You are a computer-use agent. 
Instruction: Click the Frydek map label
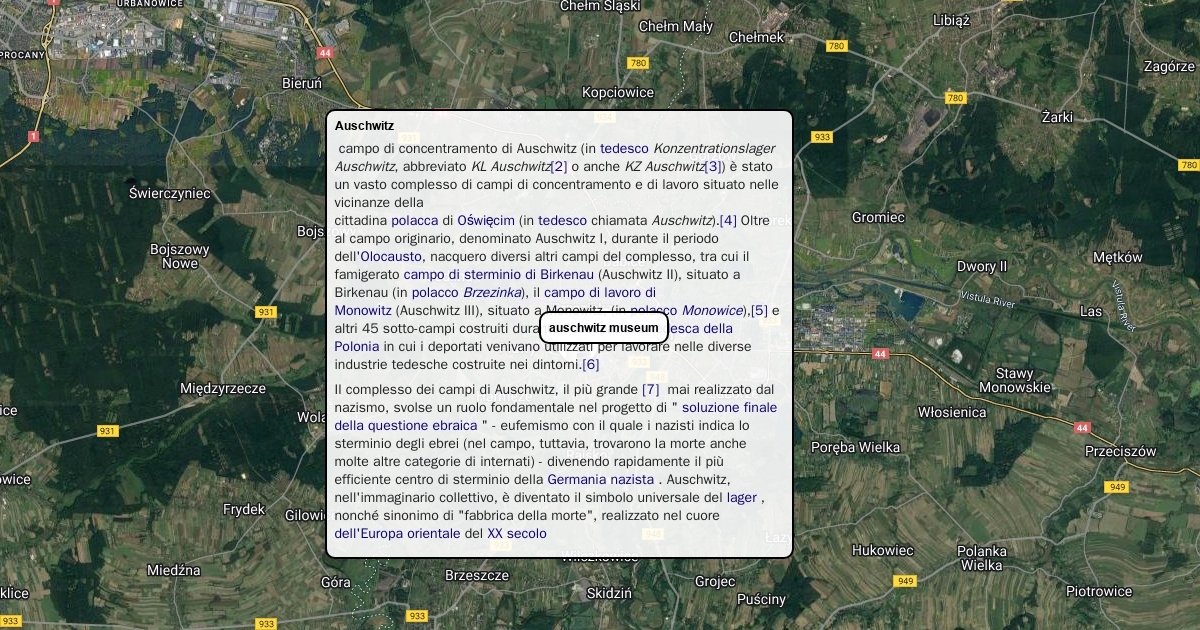click(244, 509)
